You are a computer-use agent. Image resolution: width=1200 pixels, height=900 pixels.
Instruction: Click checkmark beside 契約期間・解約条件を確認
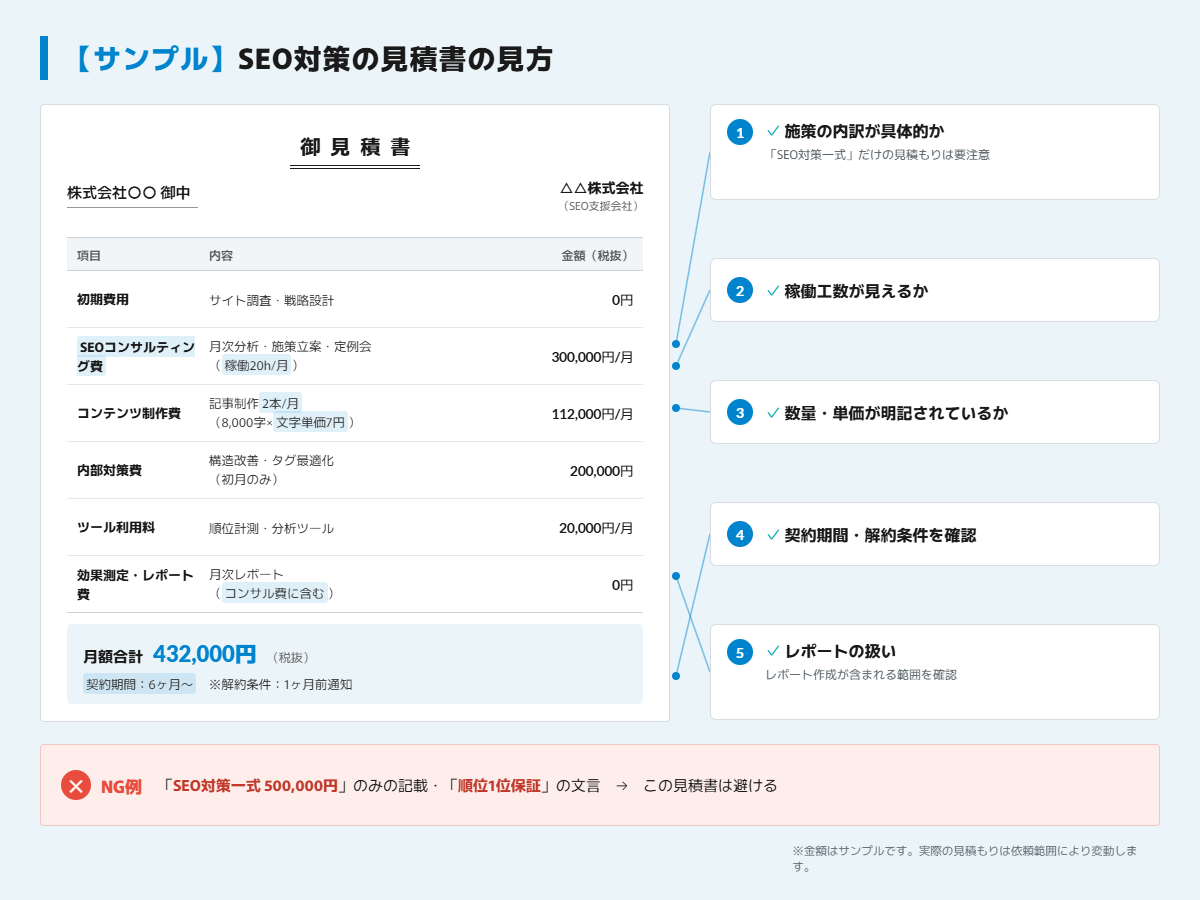click(x=773, y=534)
